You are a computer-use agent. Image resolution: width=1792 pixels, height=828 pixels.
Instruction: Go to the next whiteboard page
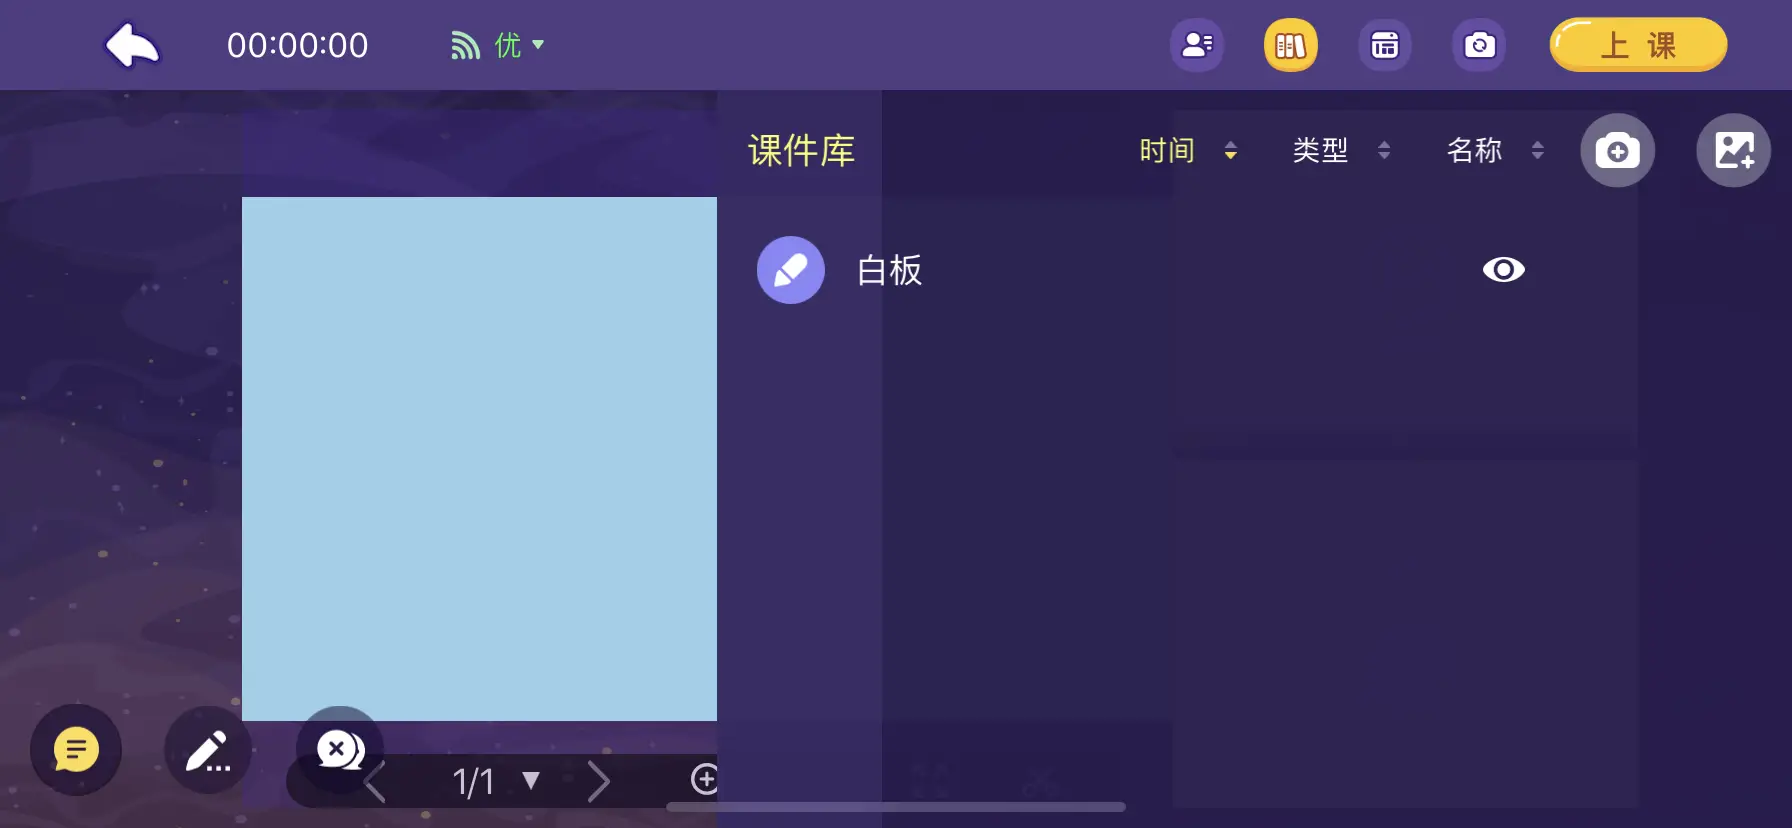pos(598,781)
